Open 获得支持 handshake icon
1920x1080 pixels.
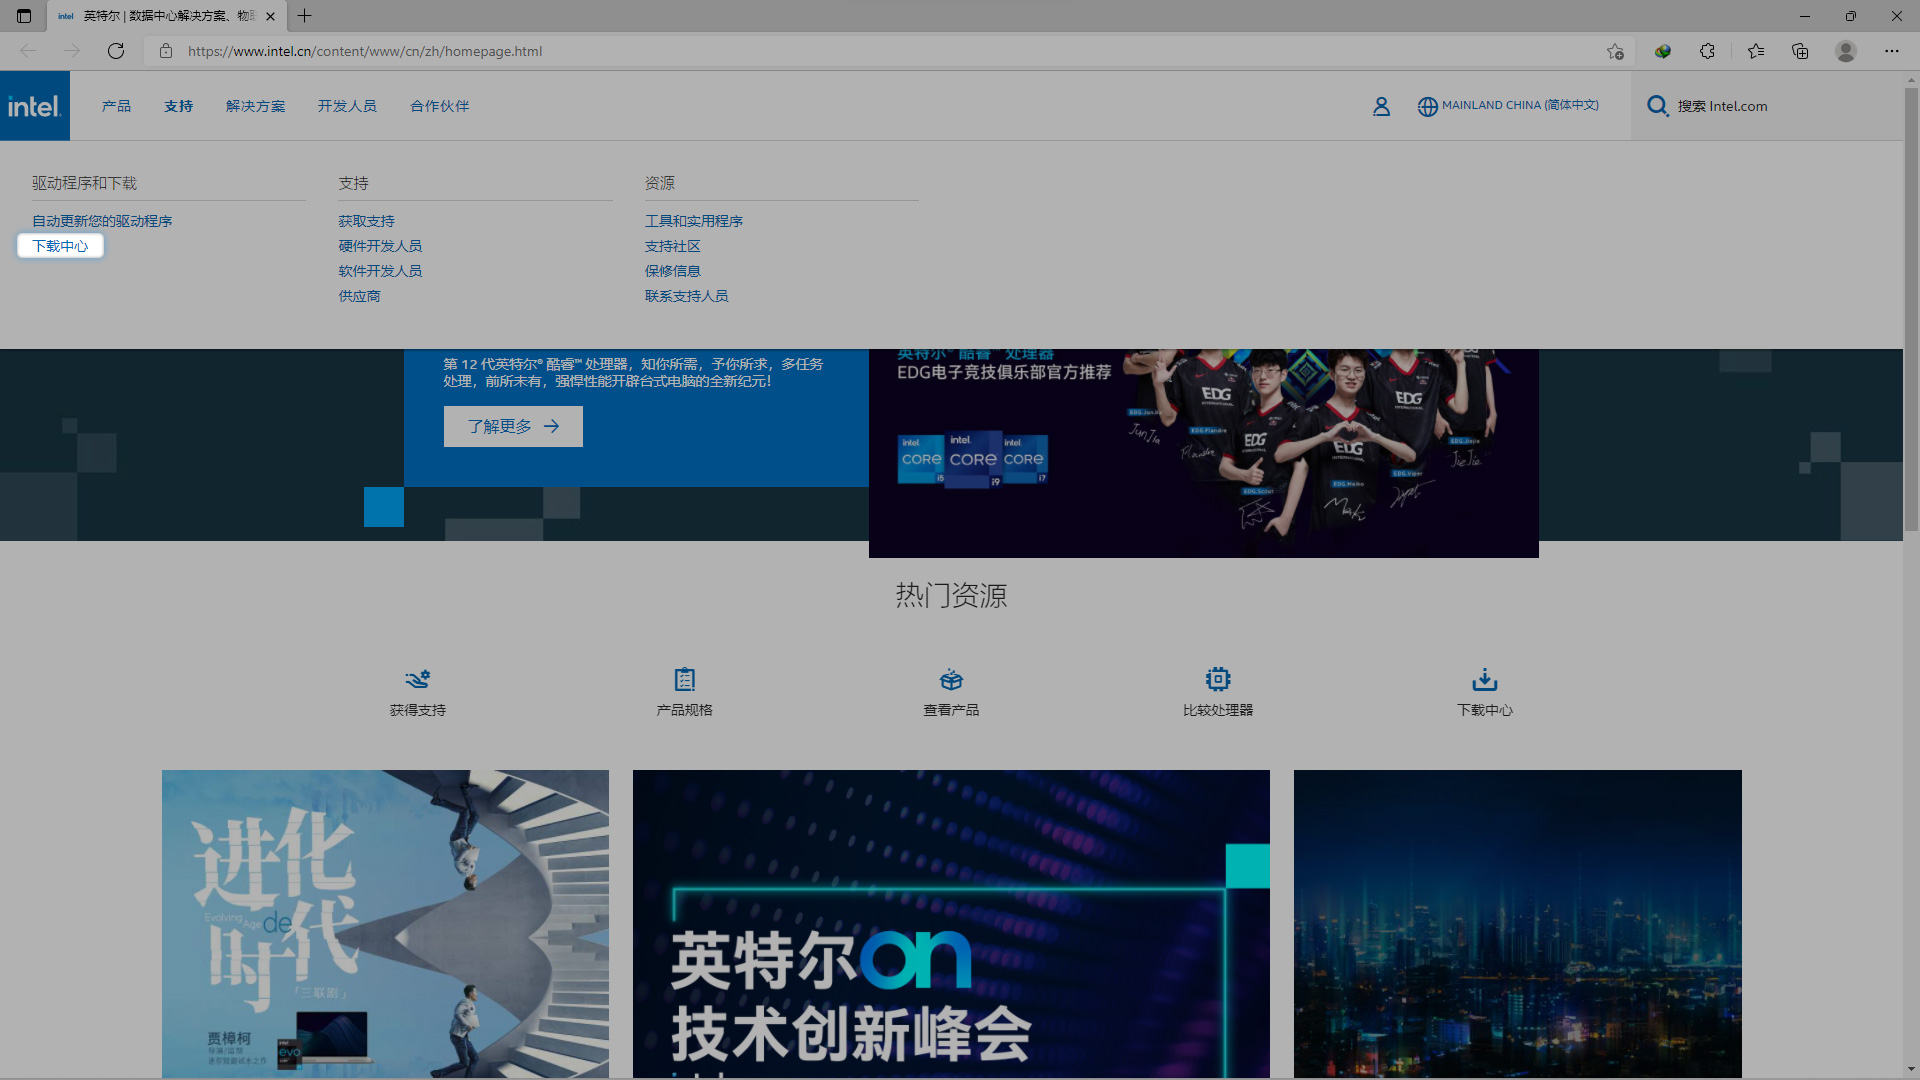click(x=417, y=680)
